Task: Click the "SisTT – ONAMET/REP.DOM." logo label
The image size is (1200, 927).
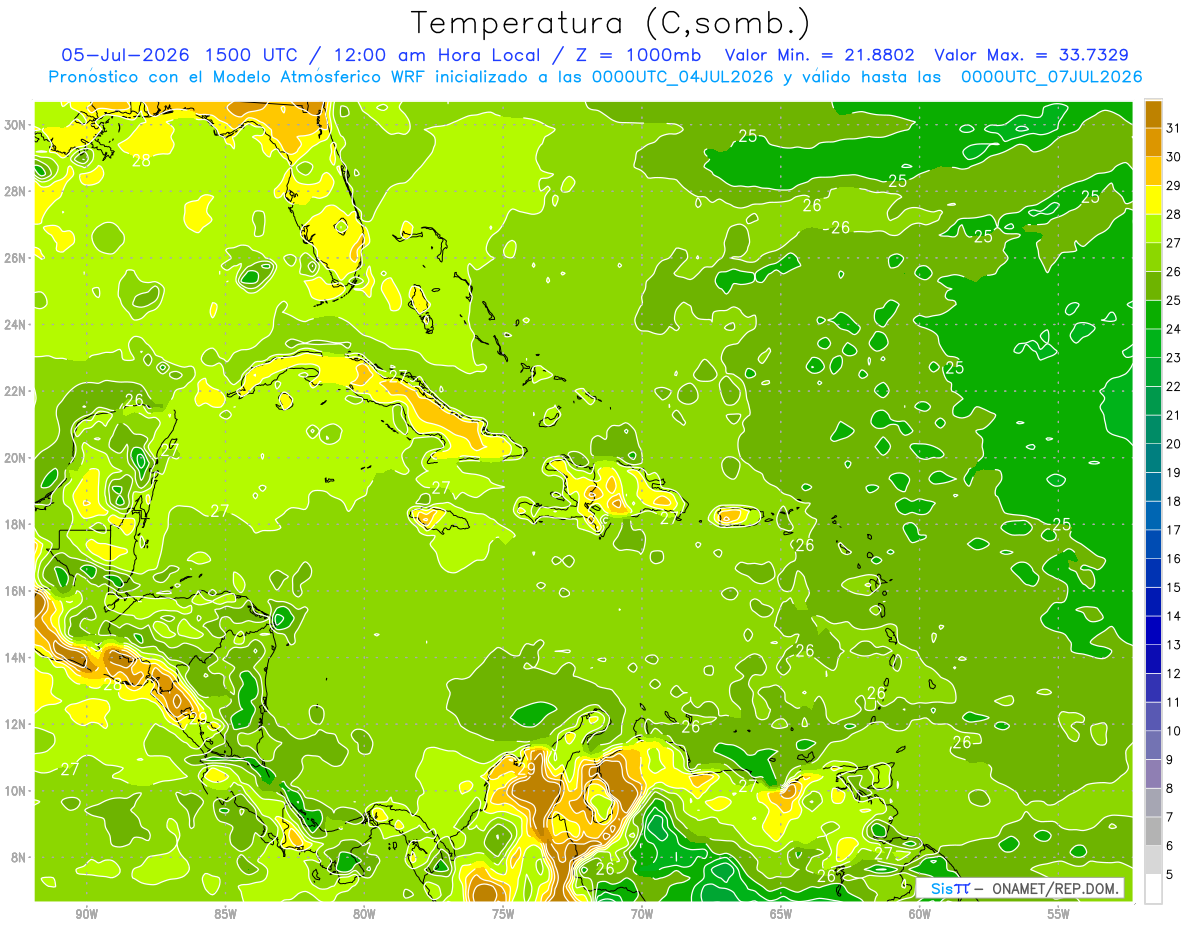Action: click(x=1020, y=888)
